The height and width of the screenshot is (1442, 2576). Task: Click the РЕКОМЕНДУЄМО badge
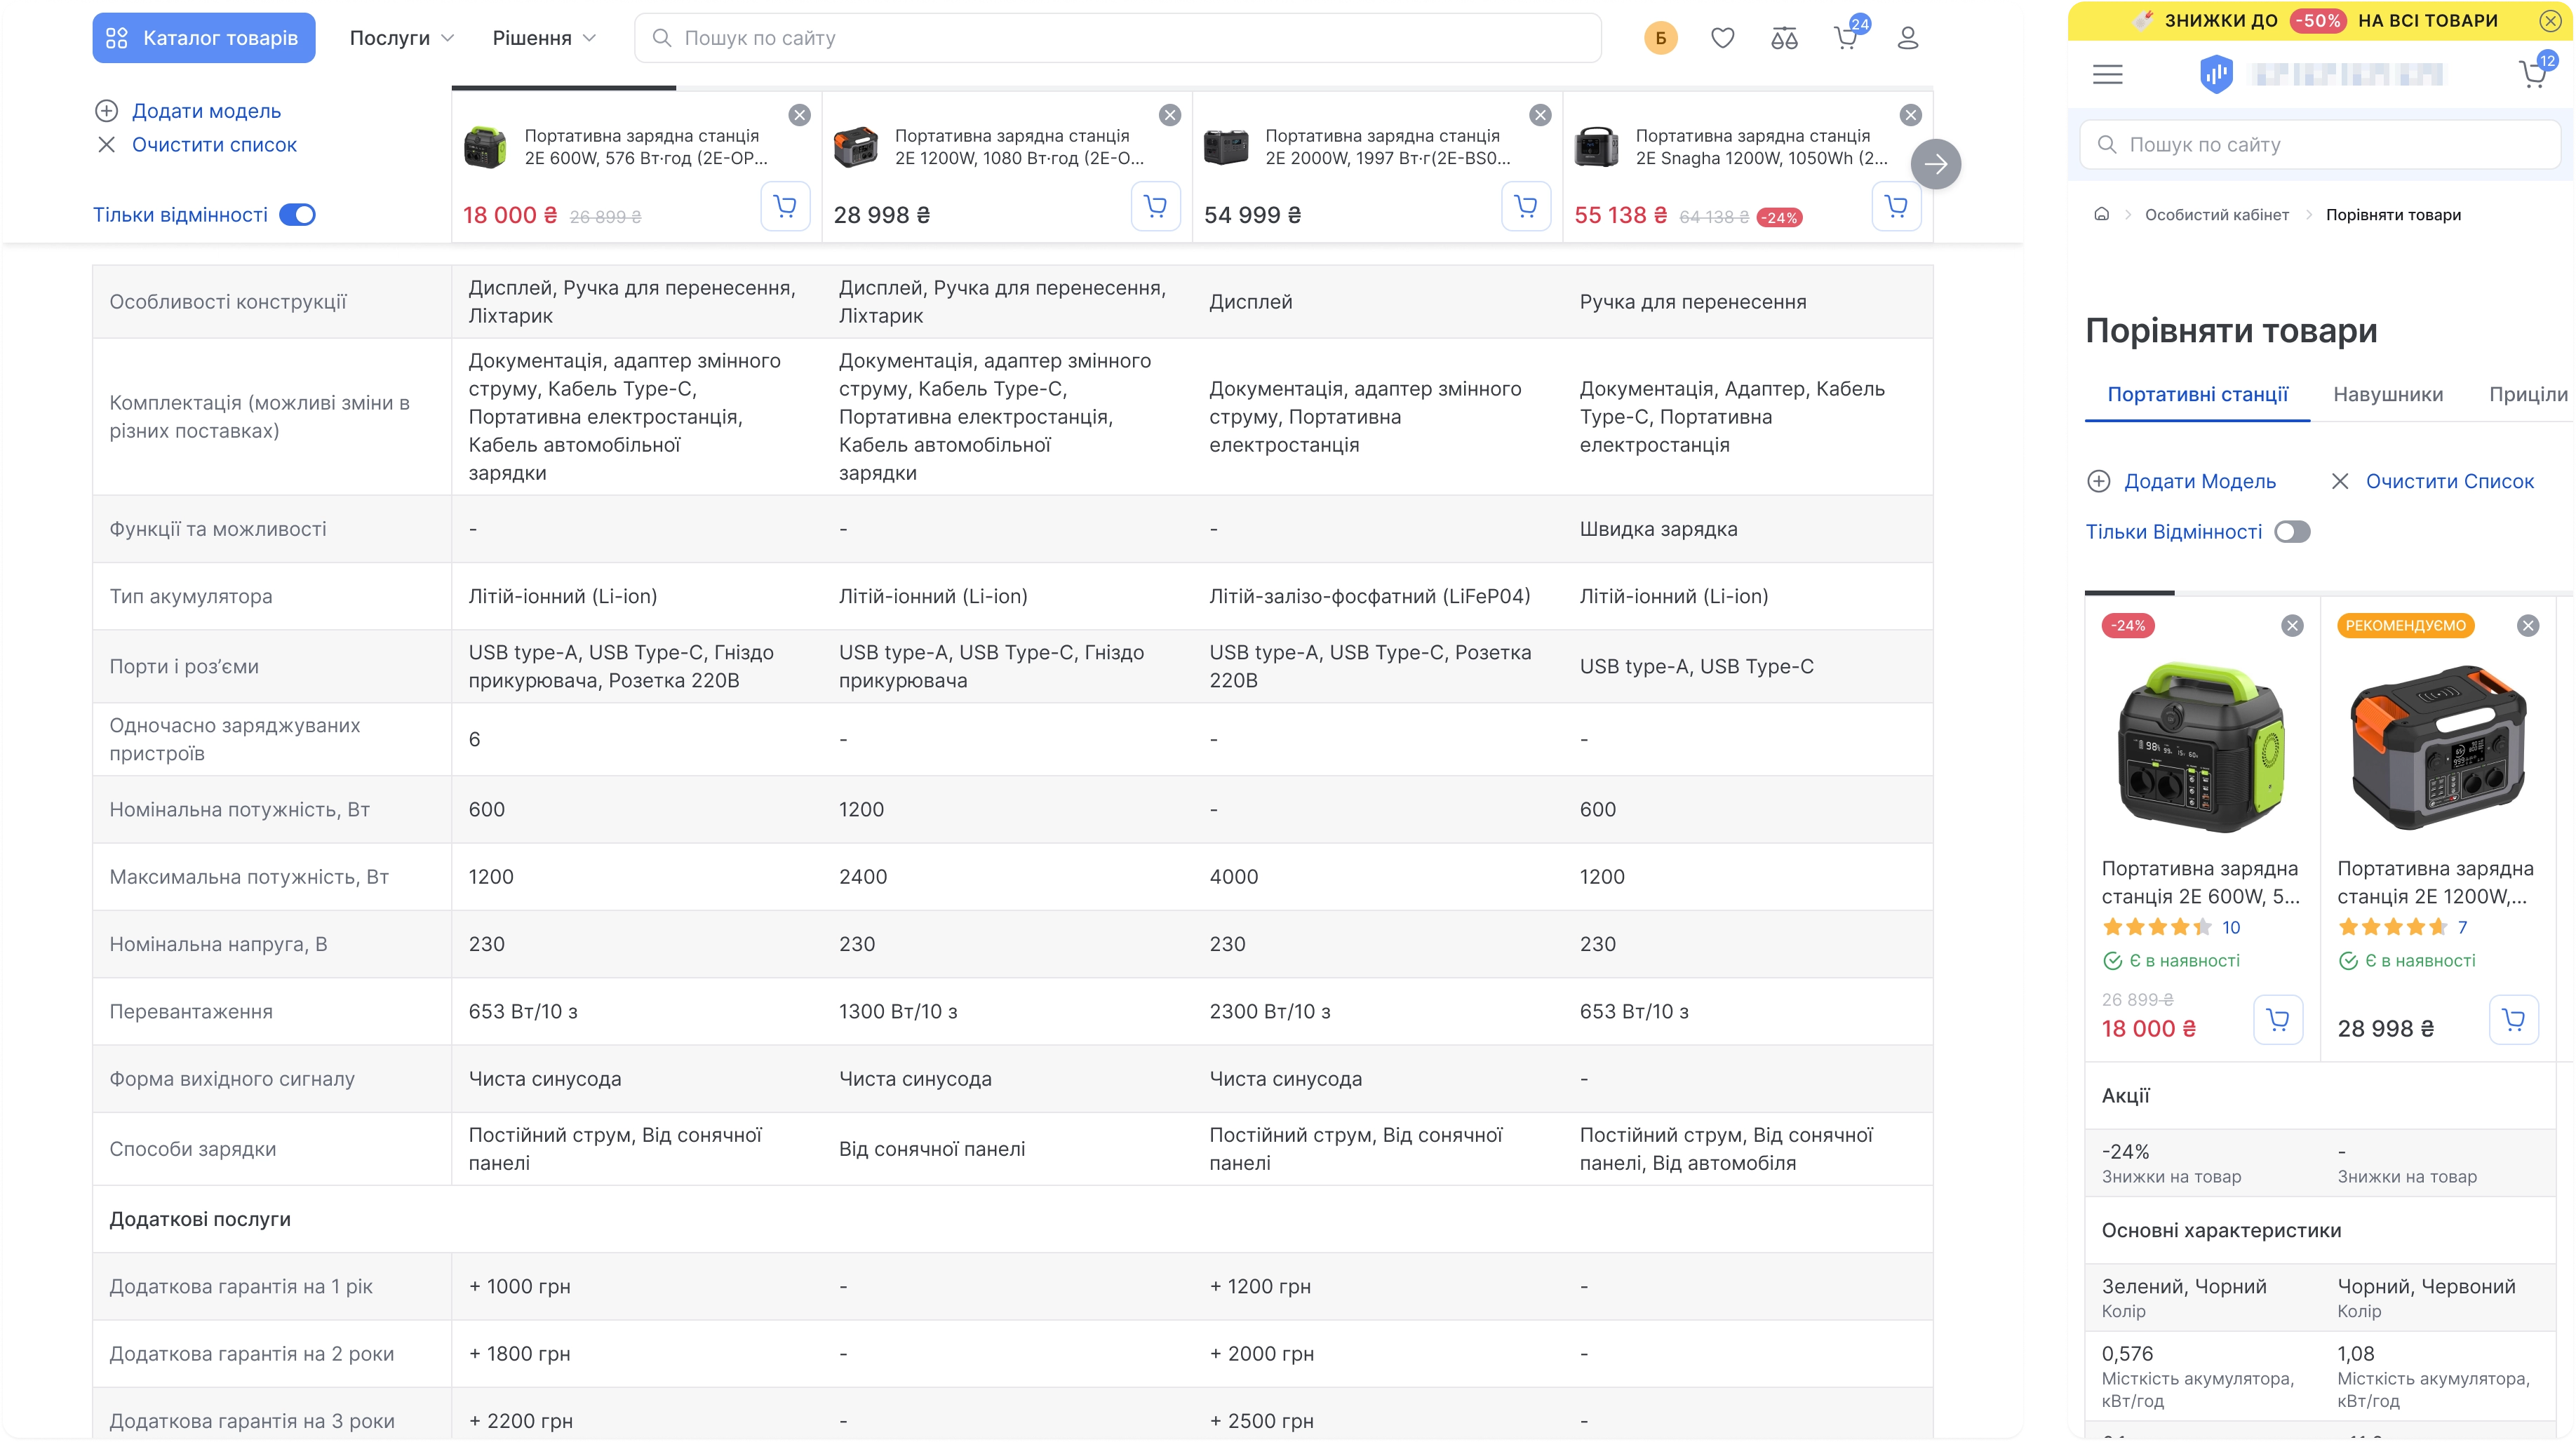click(2405, 626)
